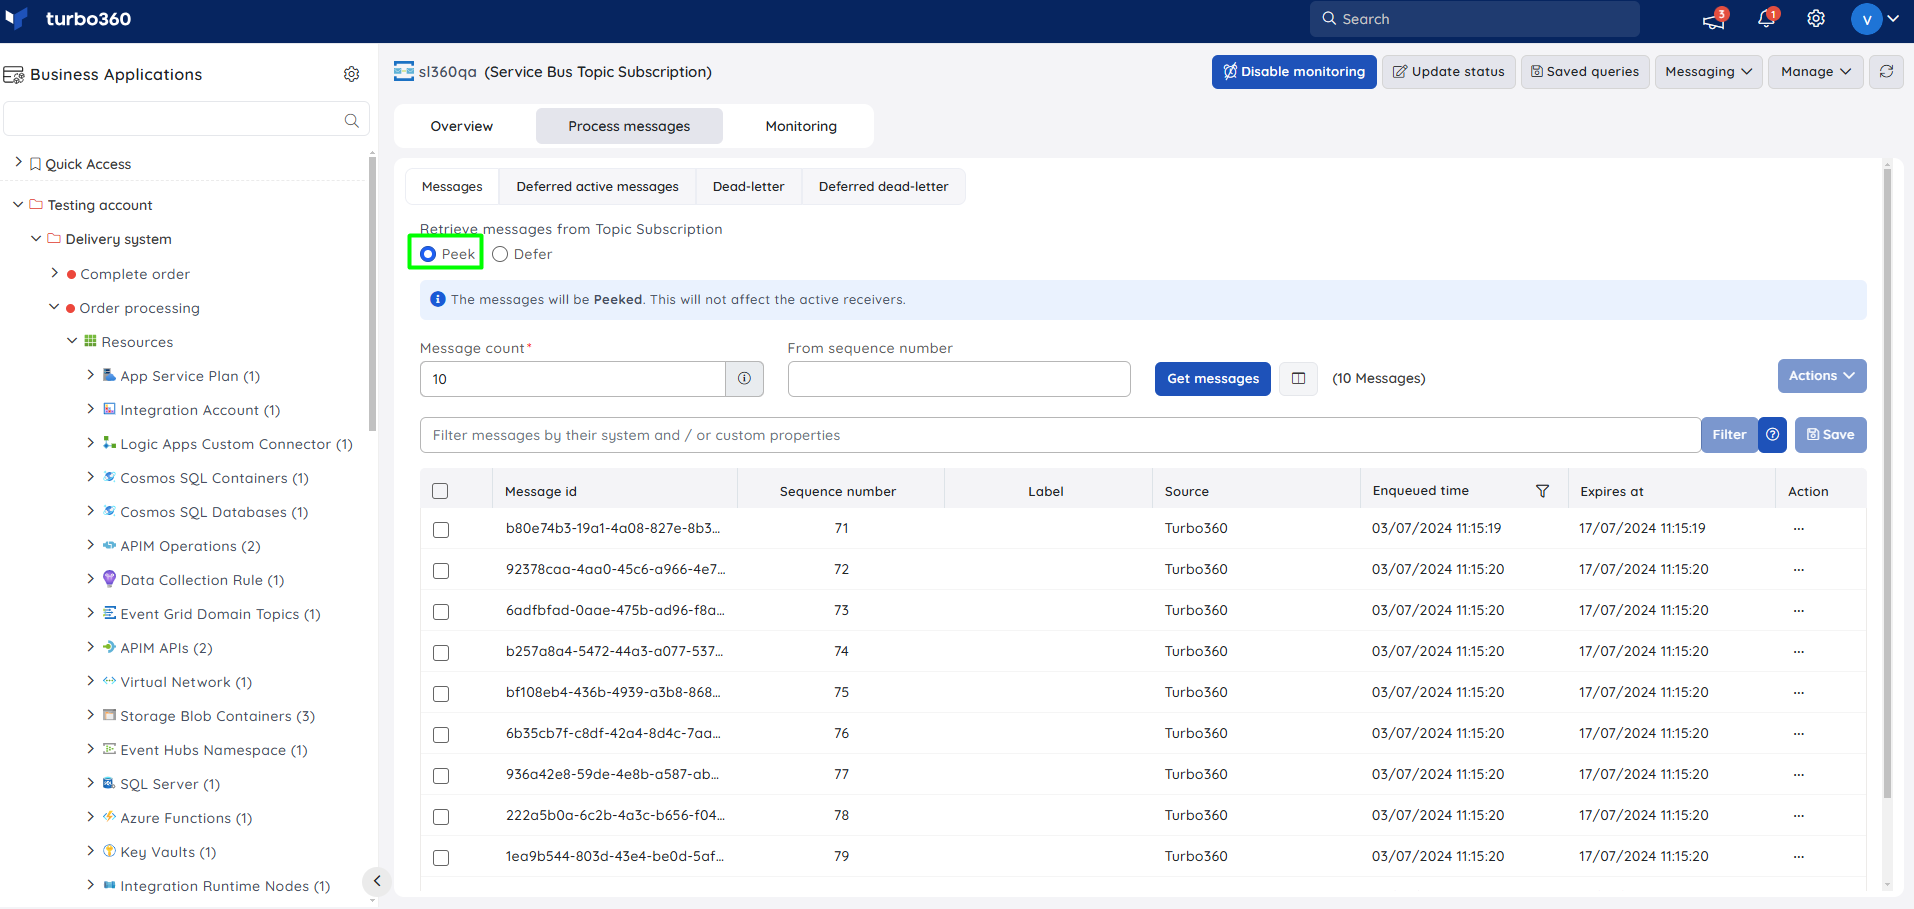Click the Data Collection Rule icon
The height and width of the screenshot is (909, 1914).
pos(110,579)
